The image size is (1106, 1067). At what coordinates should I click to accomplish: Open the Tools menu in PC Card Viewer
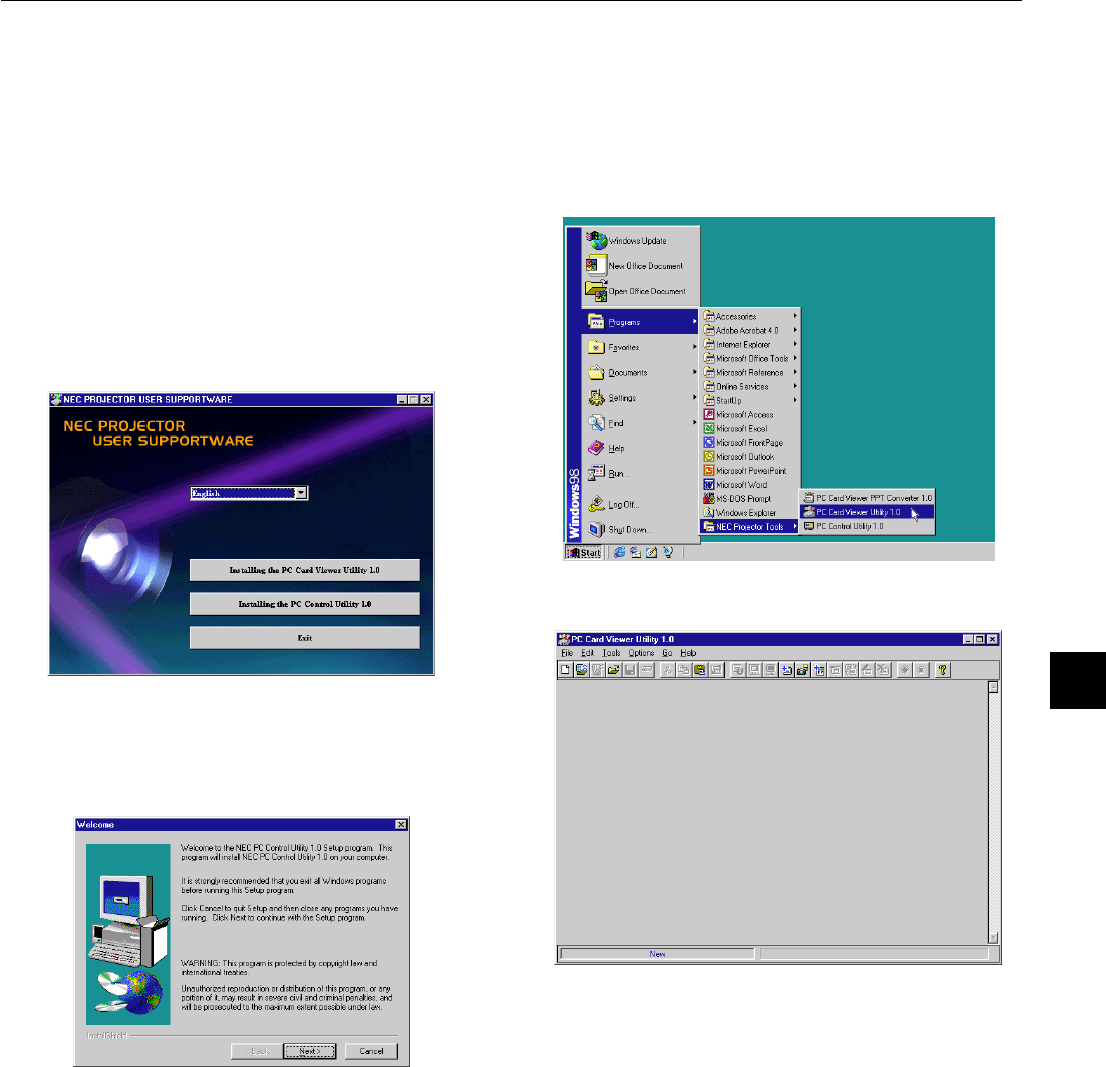pyautogui.click(x=611, y=653)
